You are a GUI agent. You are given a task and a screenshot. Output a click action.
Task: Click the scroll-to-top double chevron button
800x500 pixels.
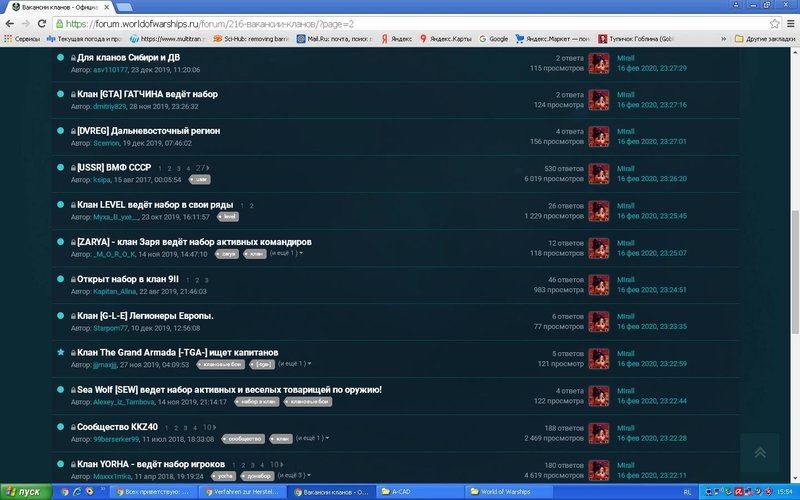tap(760, 453)
